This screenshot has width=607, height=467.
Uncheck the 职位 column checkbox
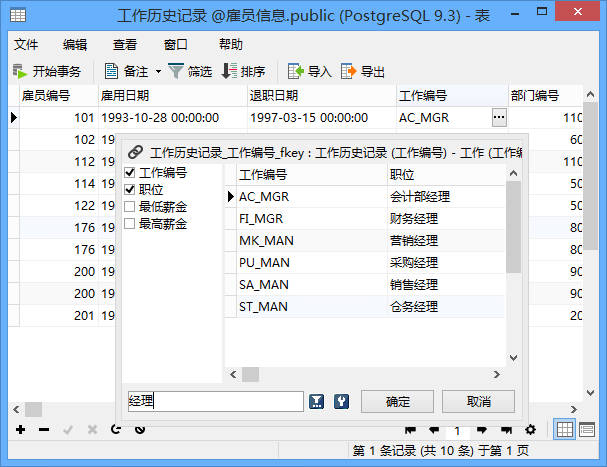pyautogui.click(x=130, y=189)
